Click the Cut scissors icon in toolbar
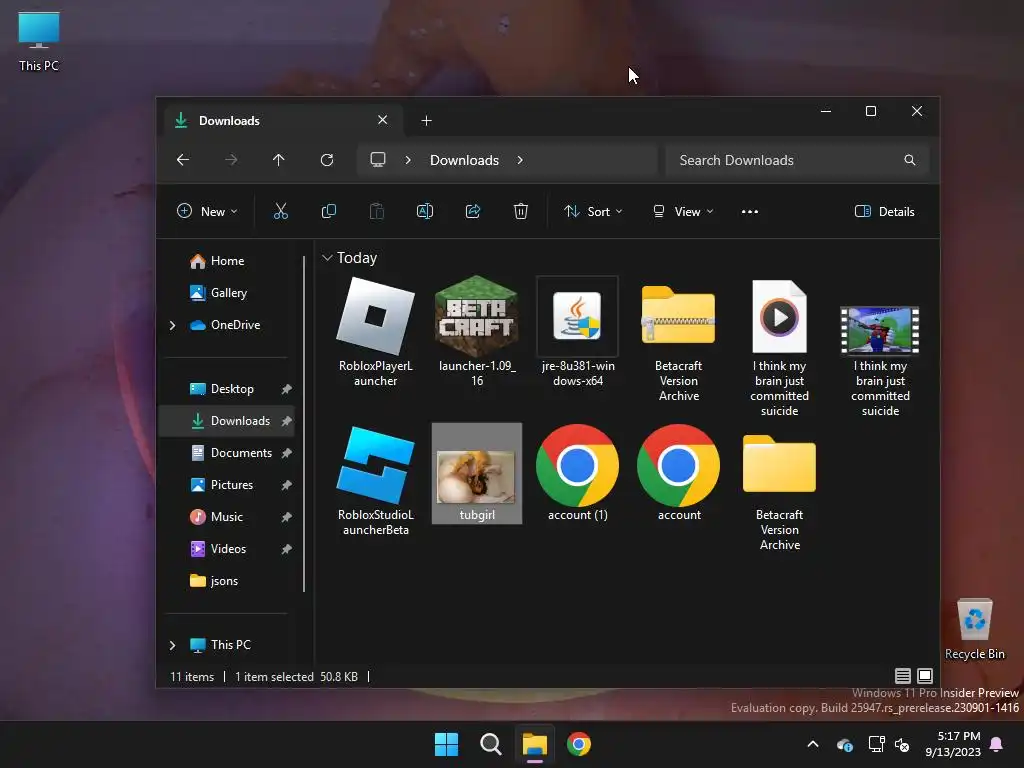This screenshot has height=768, width=1024. pyautogui.click(x=281, y=212)
